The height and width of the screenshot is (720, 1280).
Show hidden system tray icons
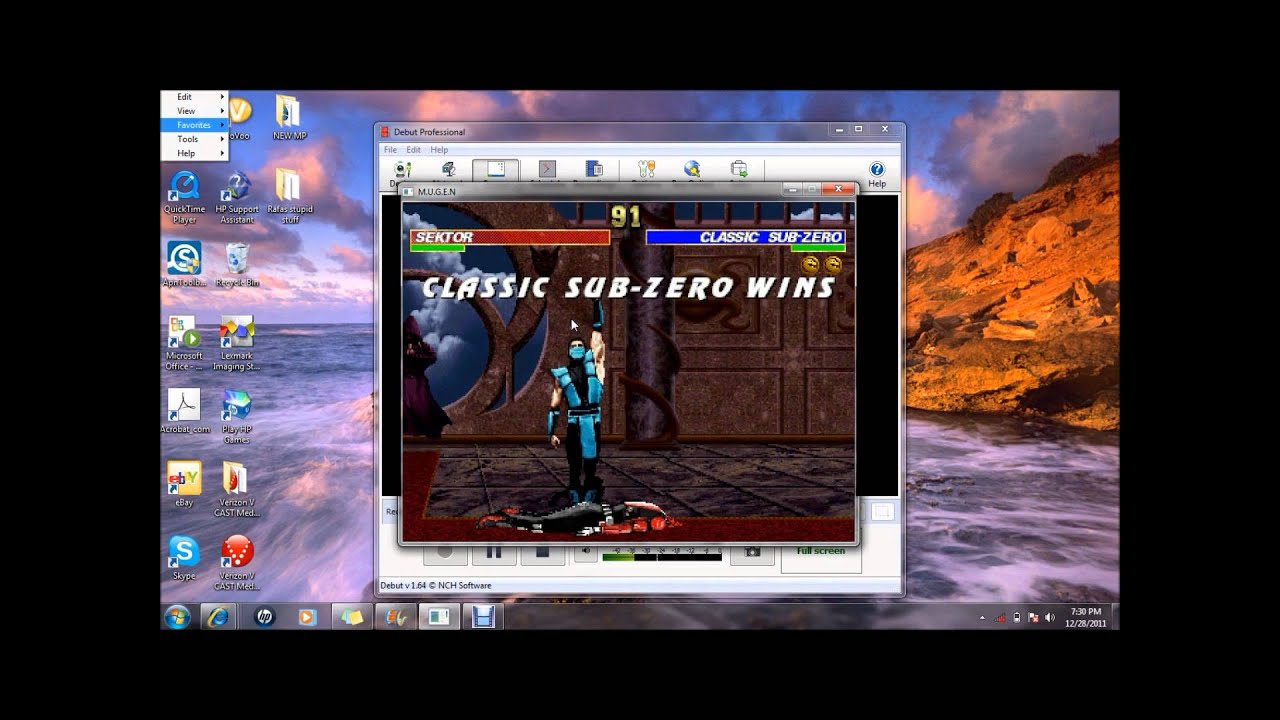click(982, 618)
